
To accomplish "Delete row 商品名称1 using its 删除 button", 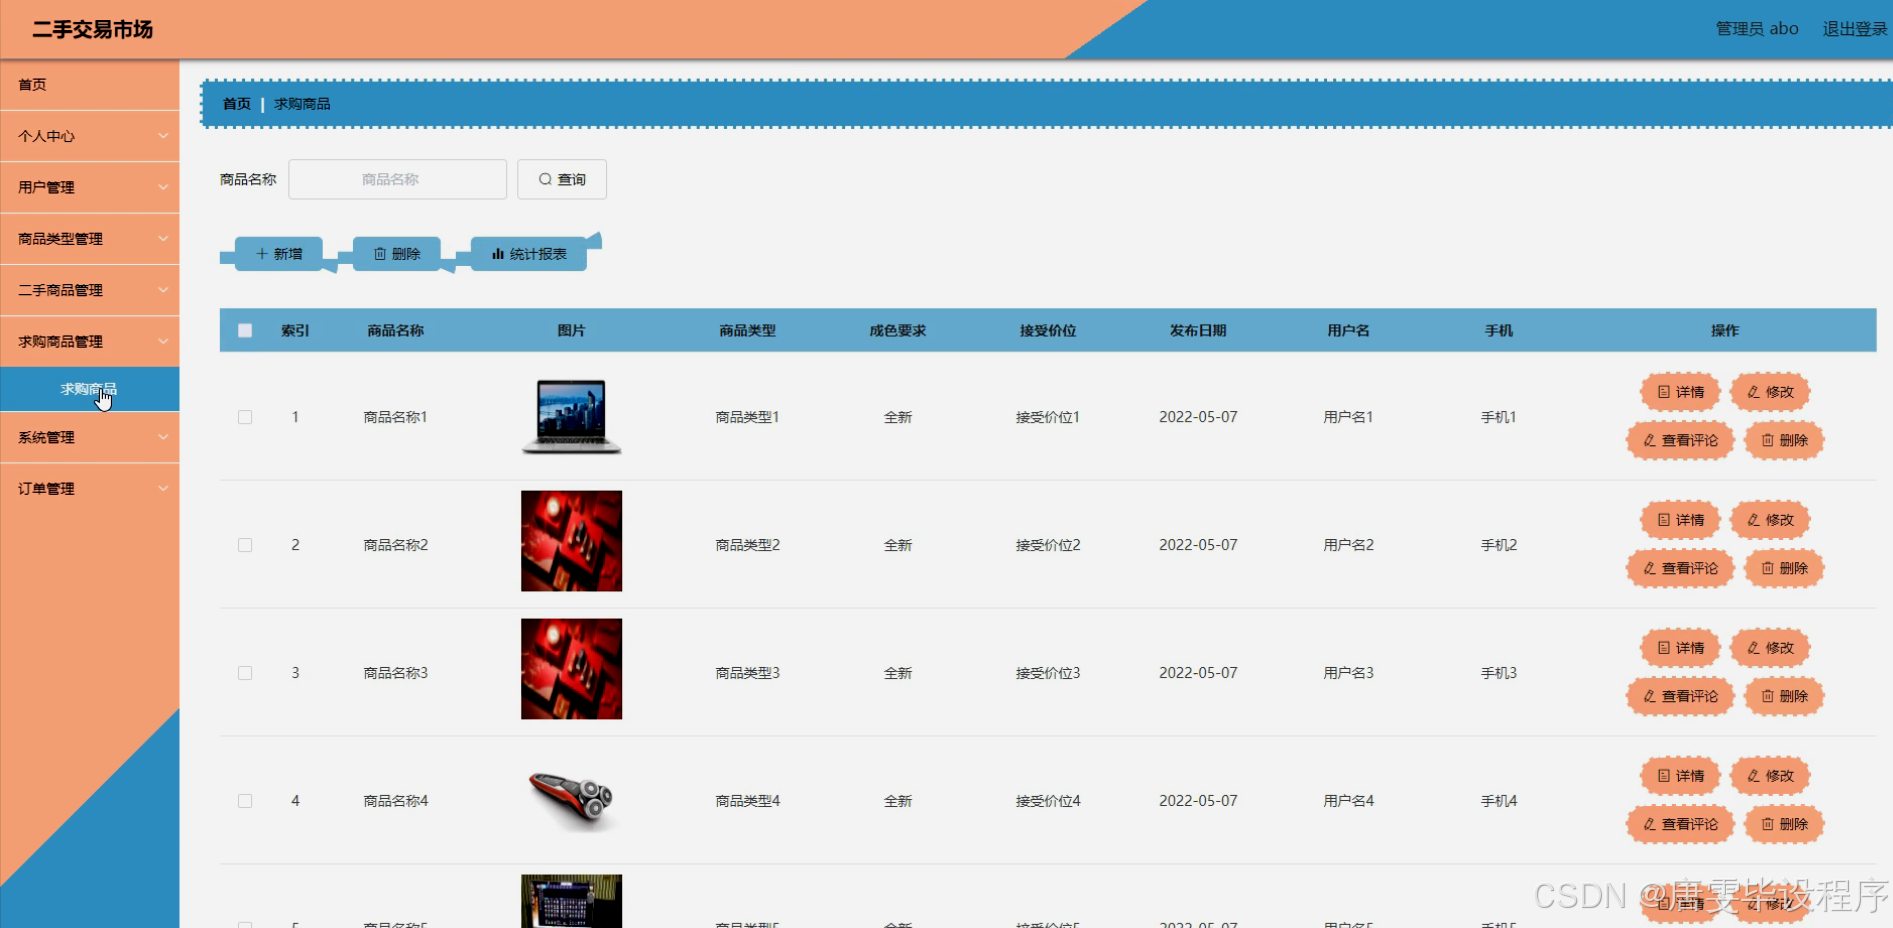I will (x=1784, y=440).
